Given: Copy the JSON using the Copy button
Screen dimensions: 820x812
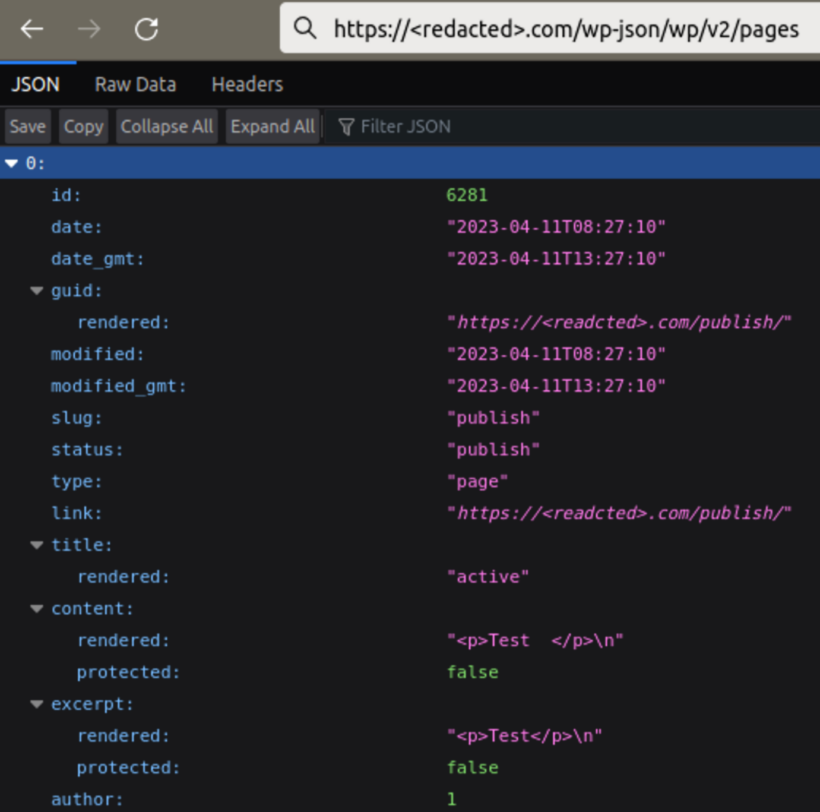Looking at the screenshot, I should coord(83,126).
